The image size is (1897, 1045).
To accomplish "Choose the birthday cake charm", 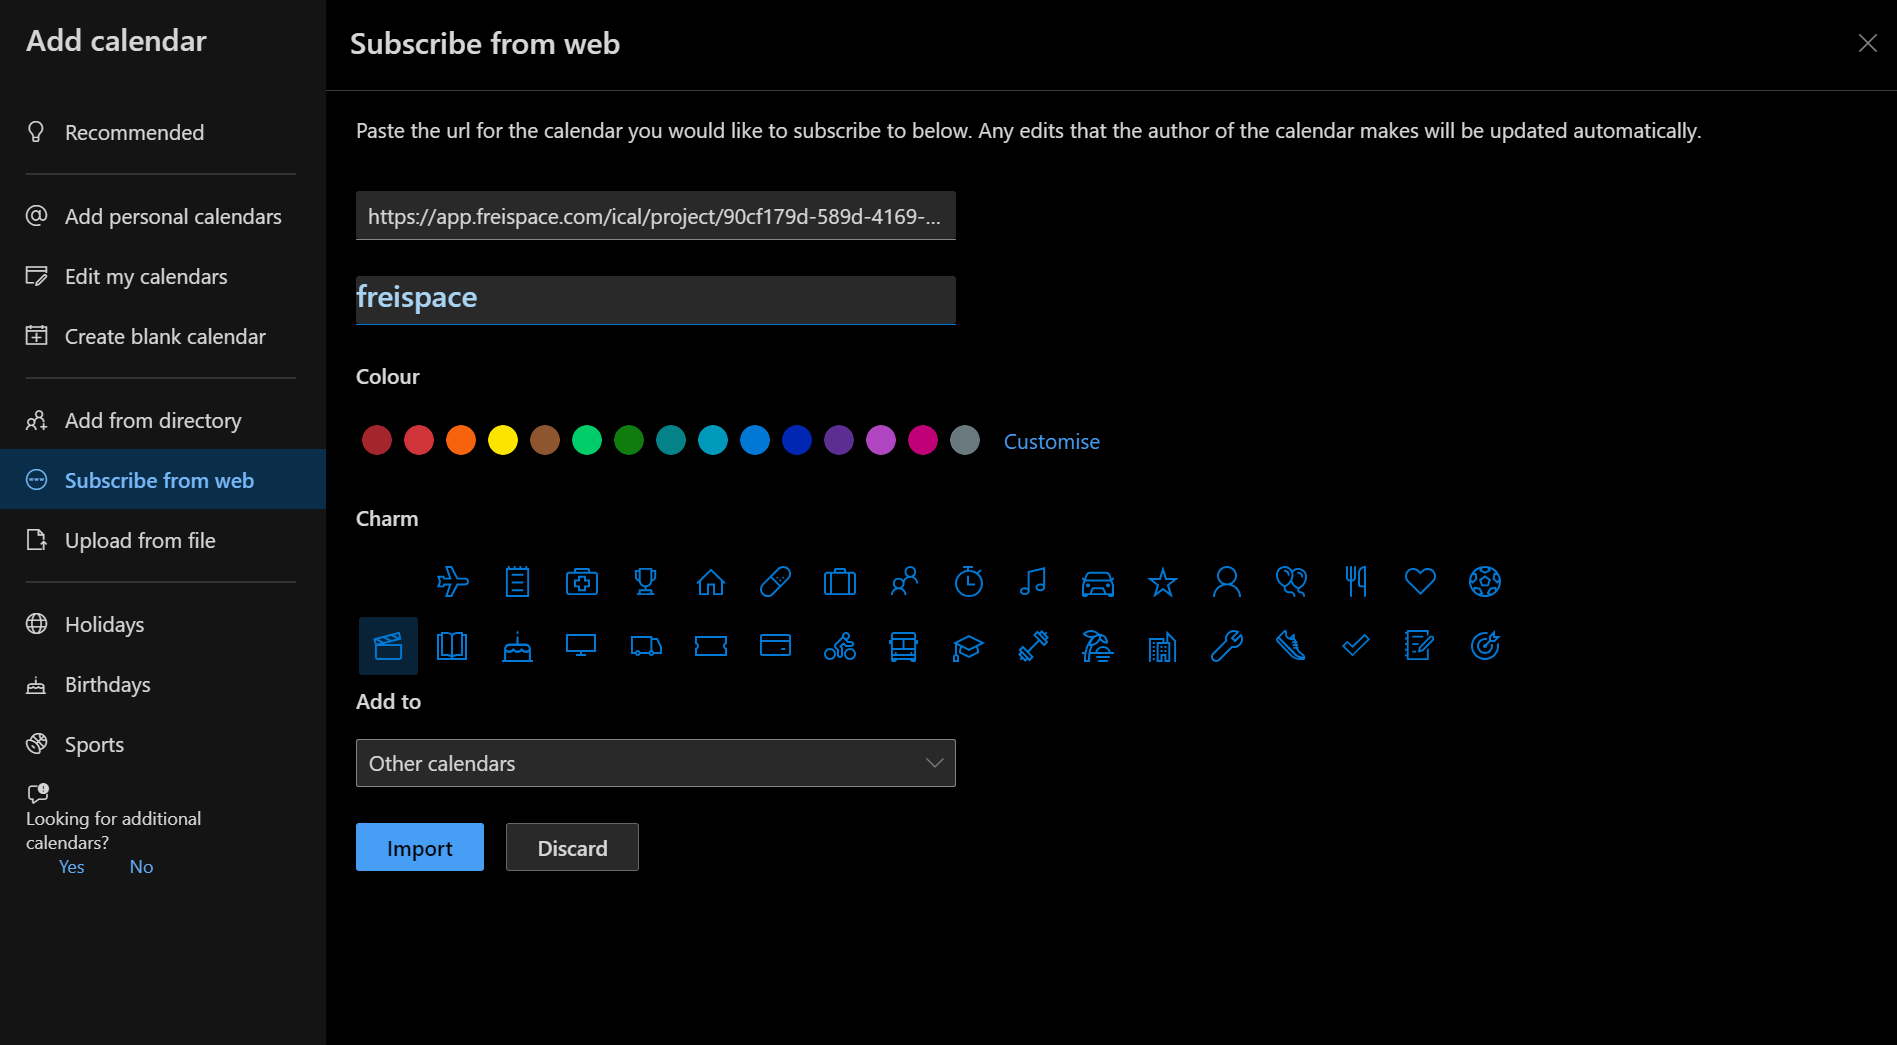I will pos(517,646).
